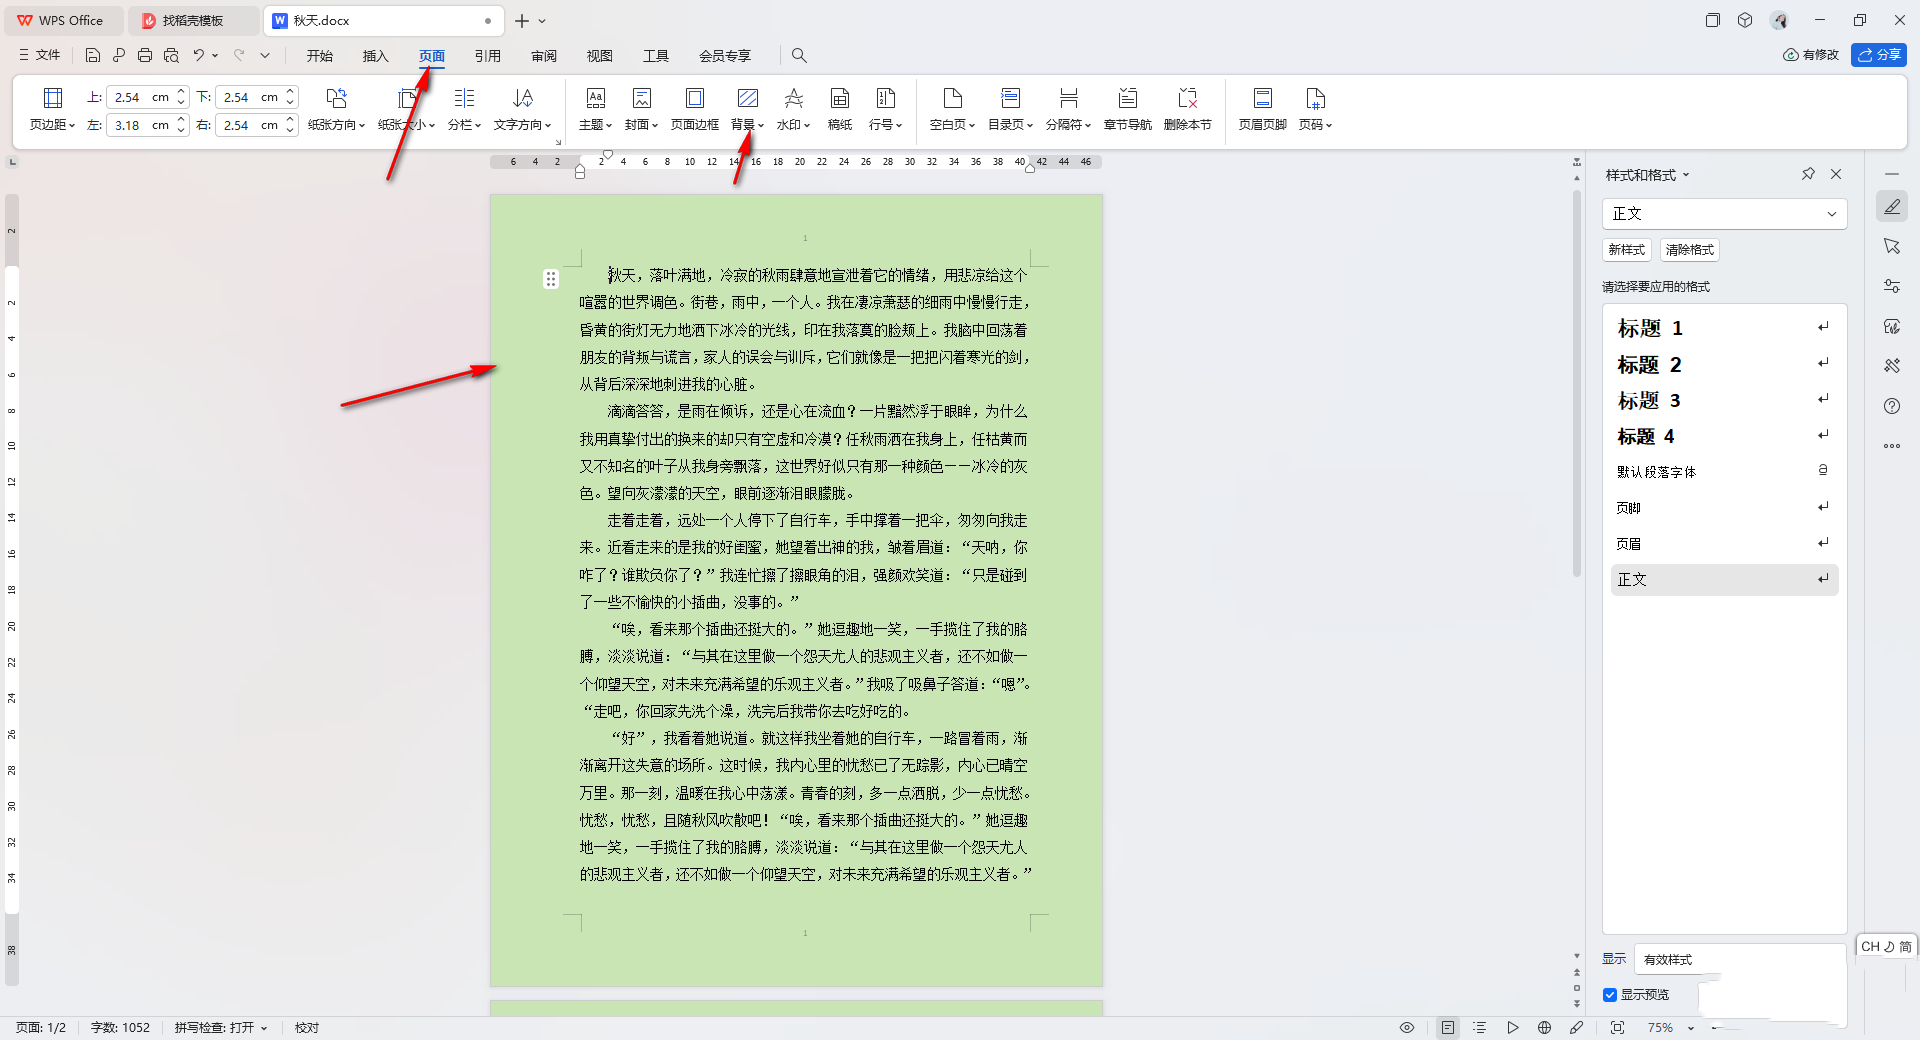The image size is (1920, 1040).
Task: Toggle eye protection mode in status bar
Action: click(x=1407, y=1028)
